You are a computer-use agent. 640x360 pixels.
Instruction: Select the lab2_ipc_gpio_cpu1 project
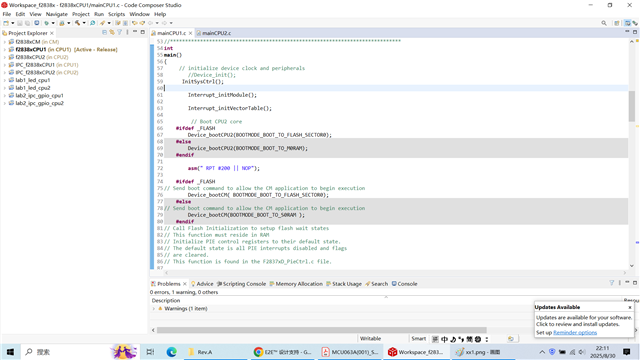(39, 96)
